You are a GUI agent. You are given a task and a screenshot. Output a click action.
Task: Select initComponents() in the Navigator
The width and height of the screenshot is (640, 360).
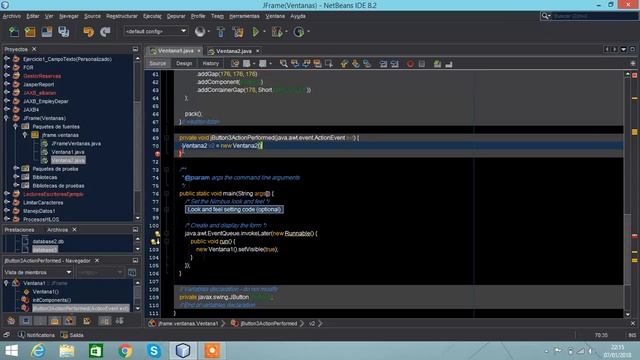click(x=51, y=300)
